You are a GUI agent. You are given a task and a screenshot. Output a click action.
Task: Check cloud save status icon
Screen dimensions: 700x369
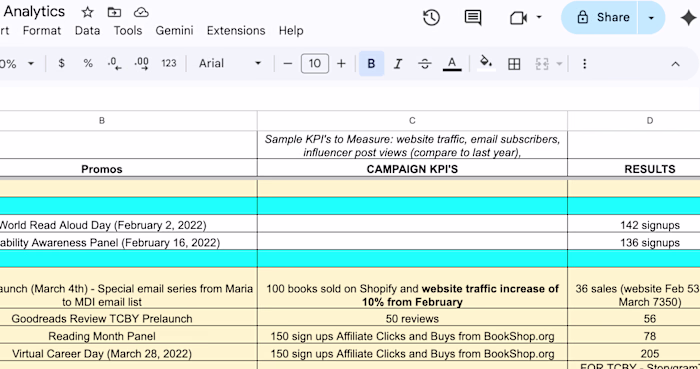click(x=141, y=12)
